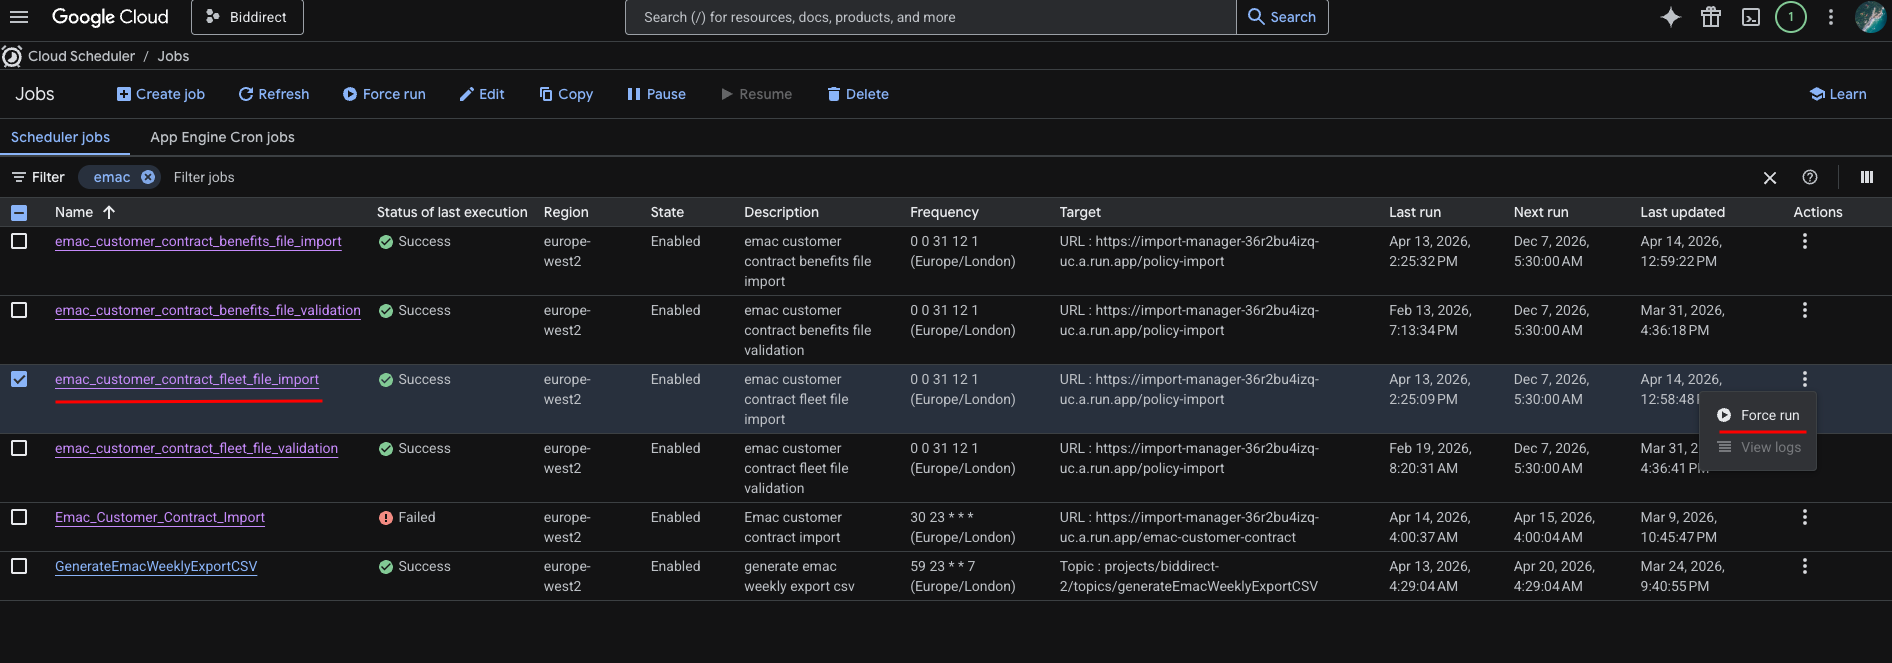This screenshot has width=1892, height=663.
Task: Sort by Name column arrow
Action: [109, 212]
